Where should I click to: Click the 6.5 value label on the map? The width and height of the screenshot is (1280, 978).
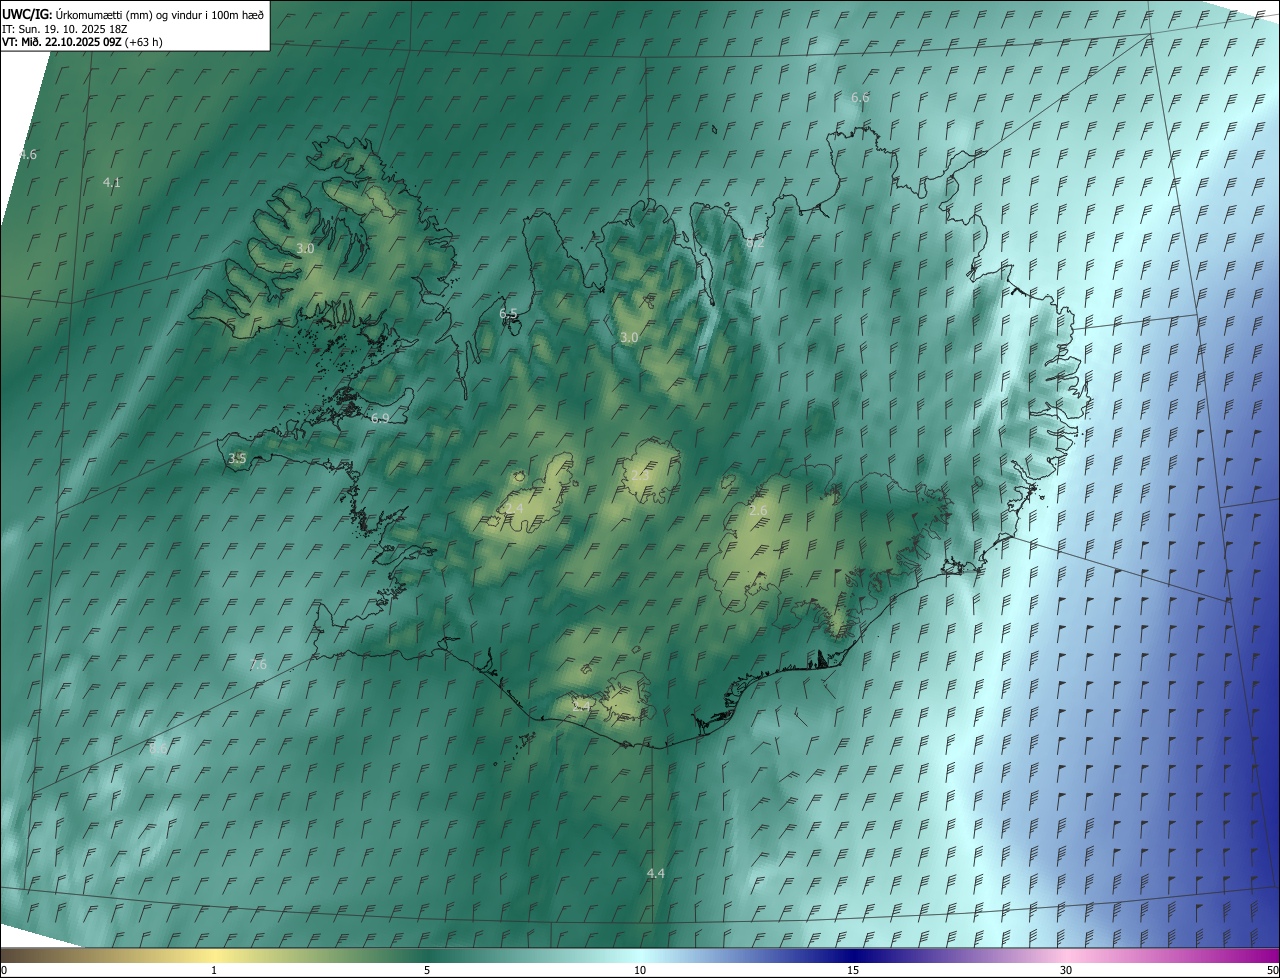point(509,314)
